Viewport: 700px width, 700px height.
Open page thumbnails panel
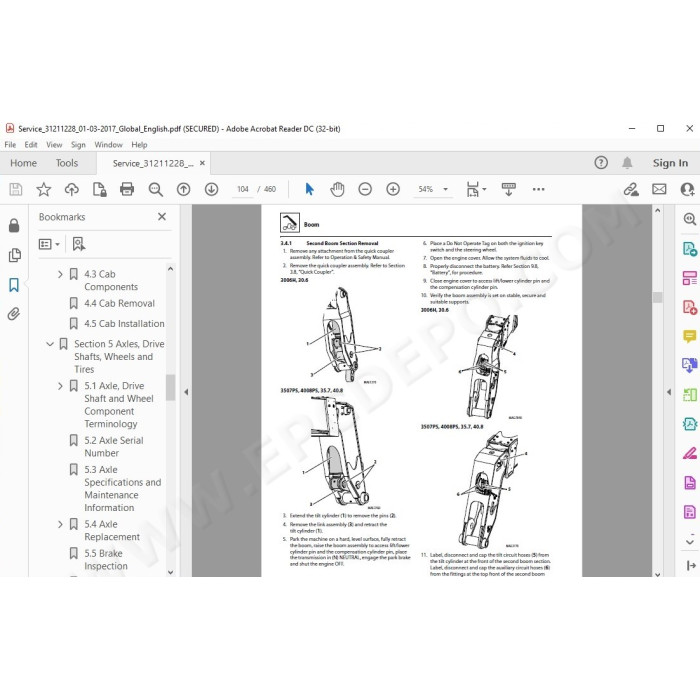14,255
